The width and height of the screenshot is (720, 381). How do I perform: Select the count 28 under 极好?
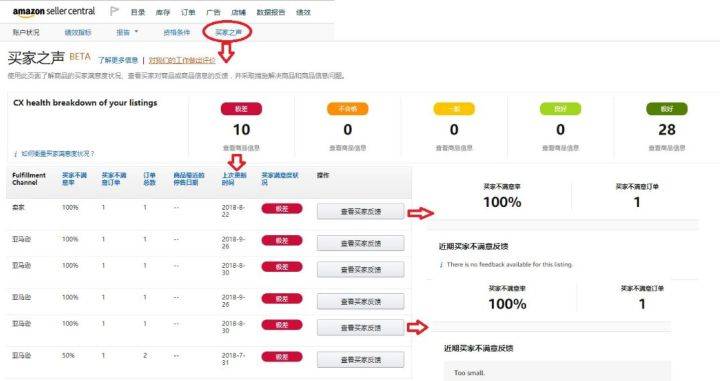pos(667,130)
